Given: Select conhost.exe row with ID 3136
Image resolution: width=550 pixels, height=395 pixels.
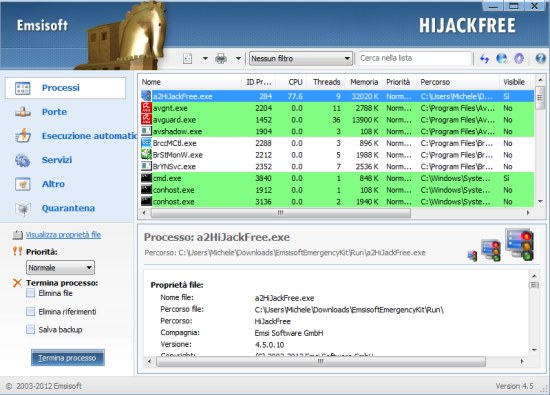Looking at the screenshot, I should (337, 201).
